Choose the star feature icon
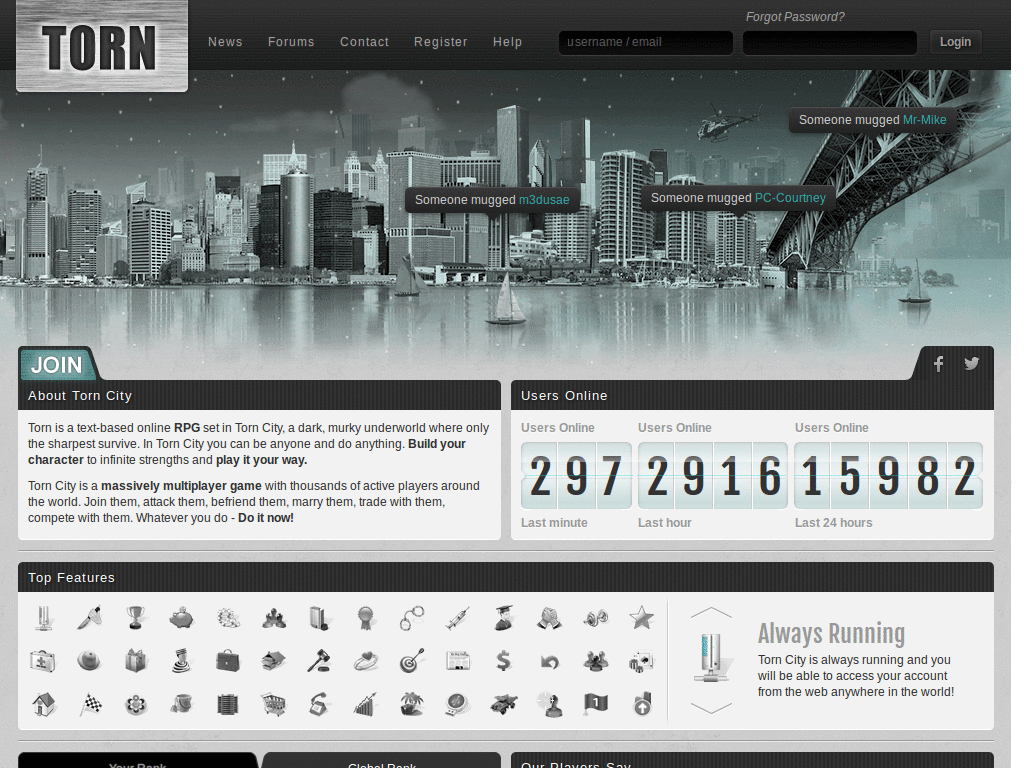 [642, 618]
